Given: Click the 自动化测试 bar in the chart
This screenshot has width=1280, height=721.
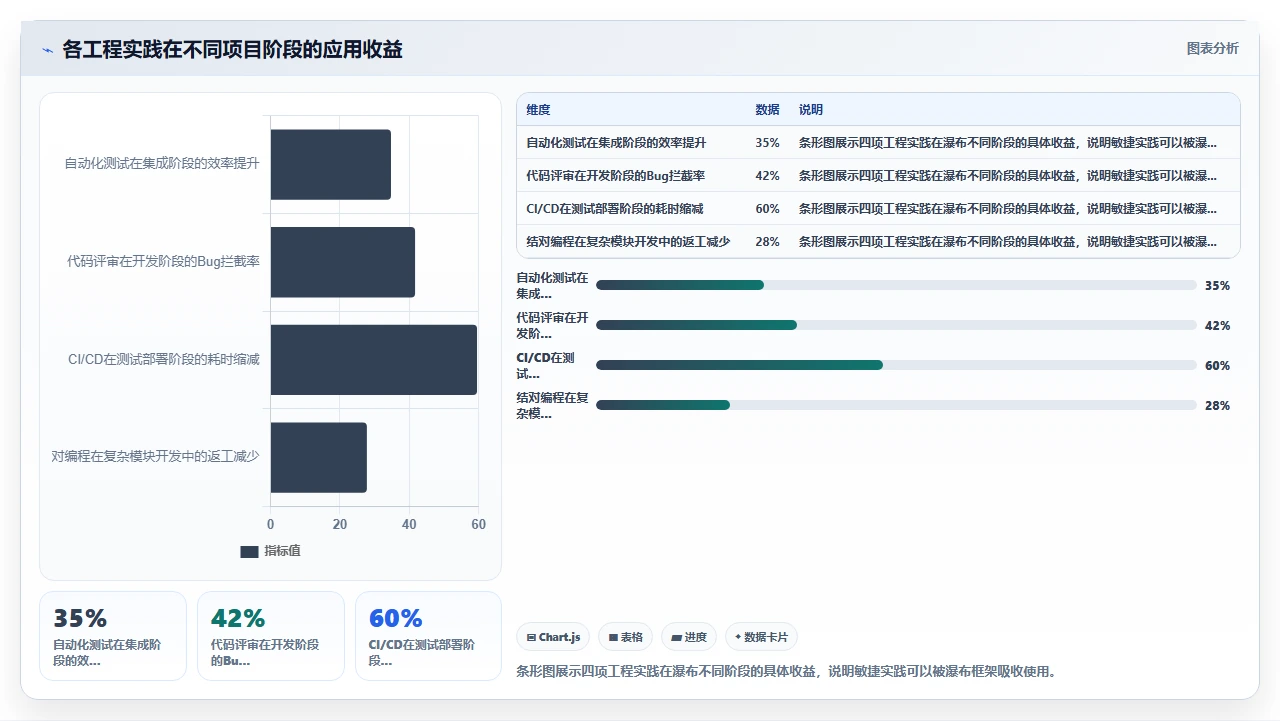Looking at the screenshot, I should 331,164.
